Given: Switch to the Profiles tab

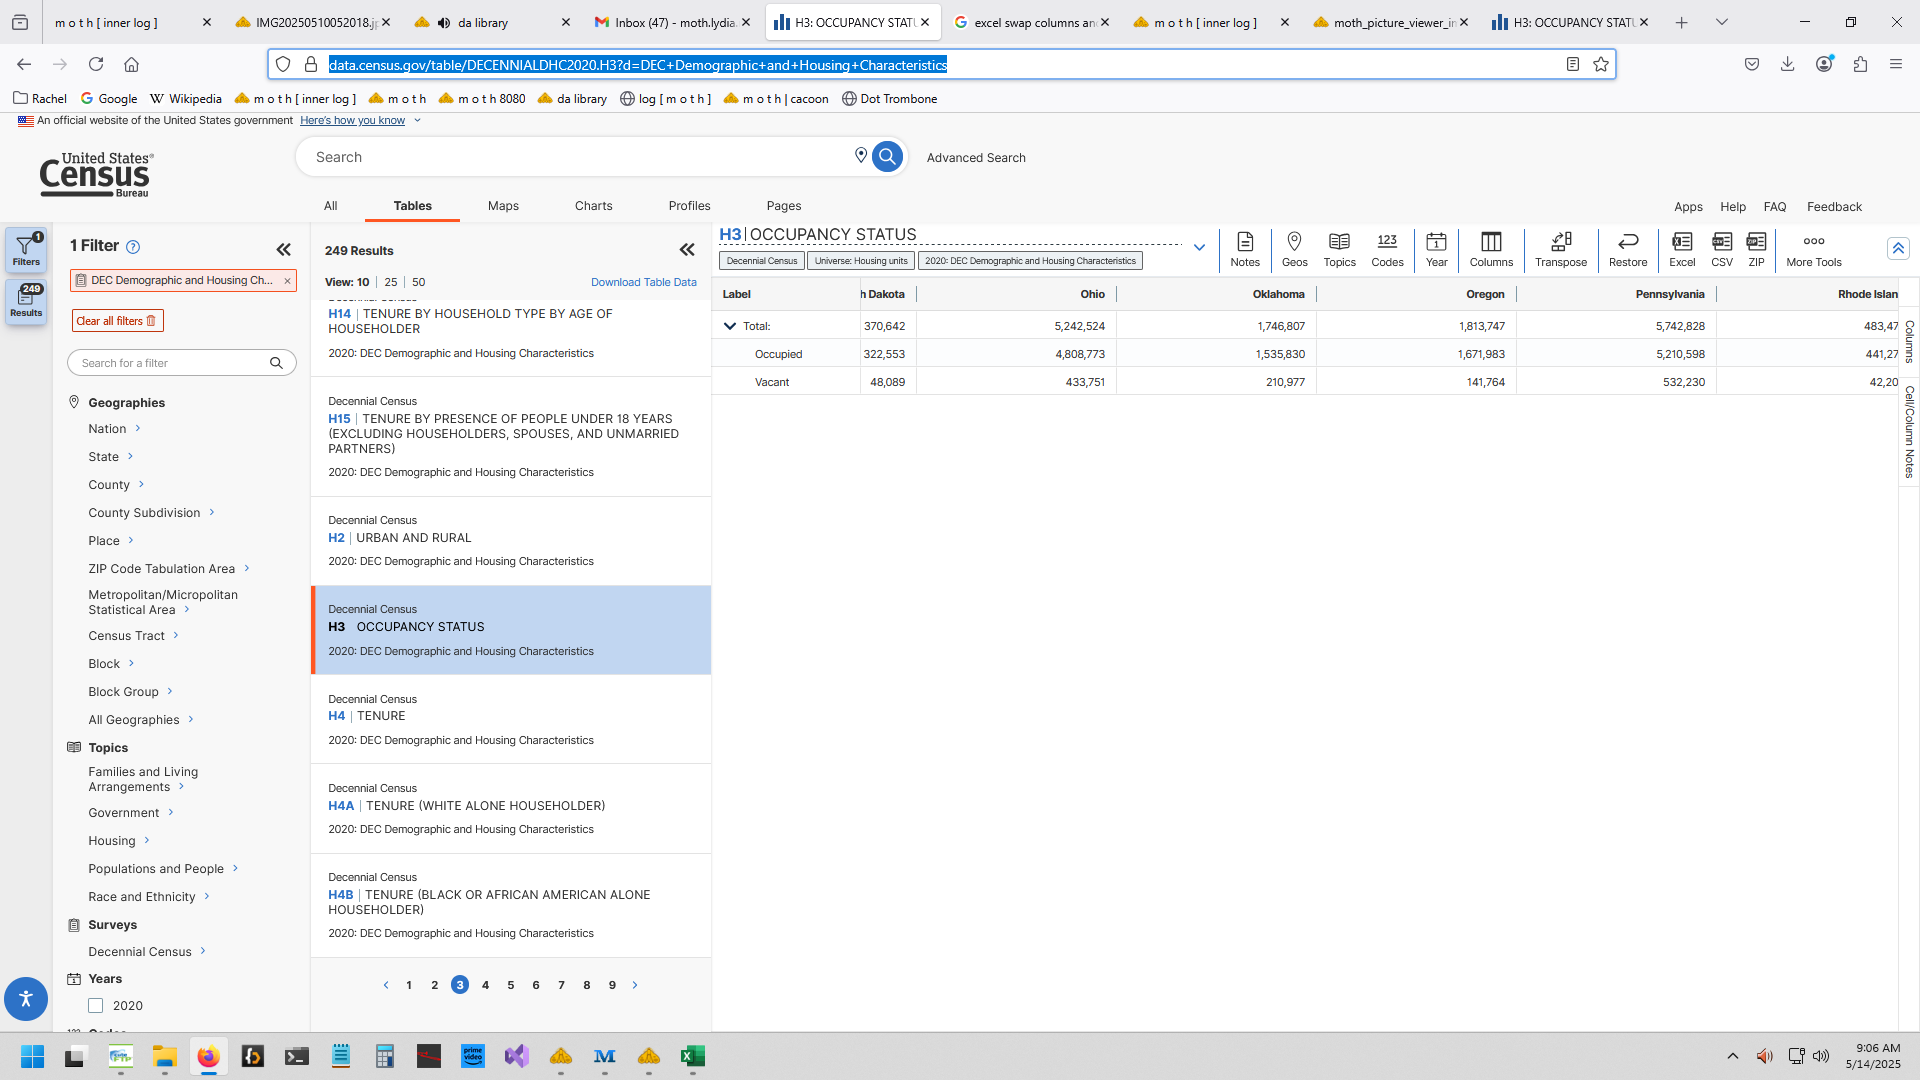Looking at the screenshot, I should pos(689,206).
